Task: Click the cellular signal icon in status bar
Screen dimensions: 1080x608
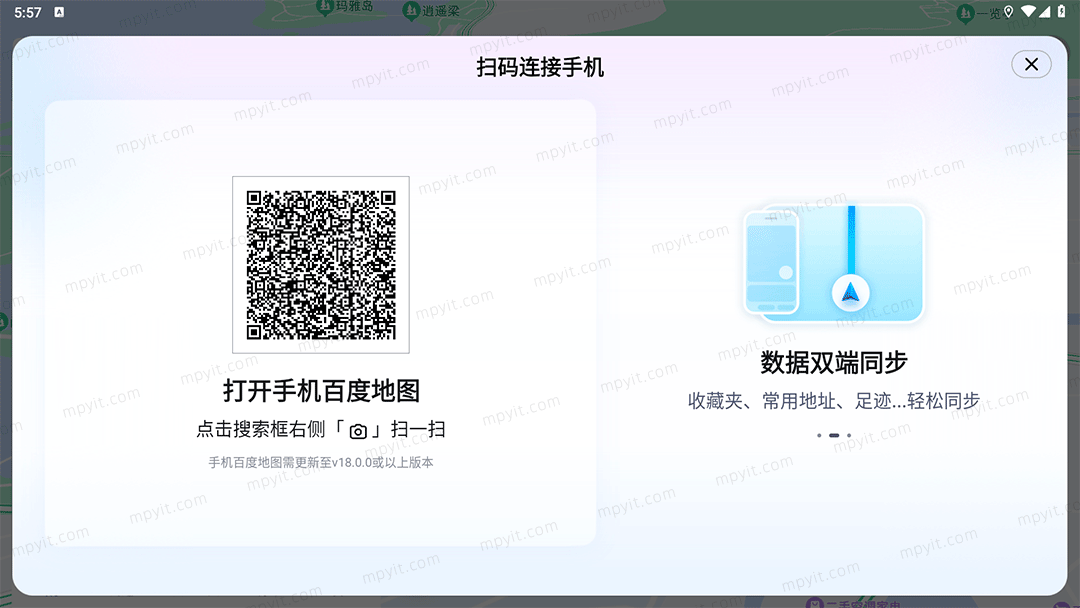Action: 1045,12
